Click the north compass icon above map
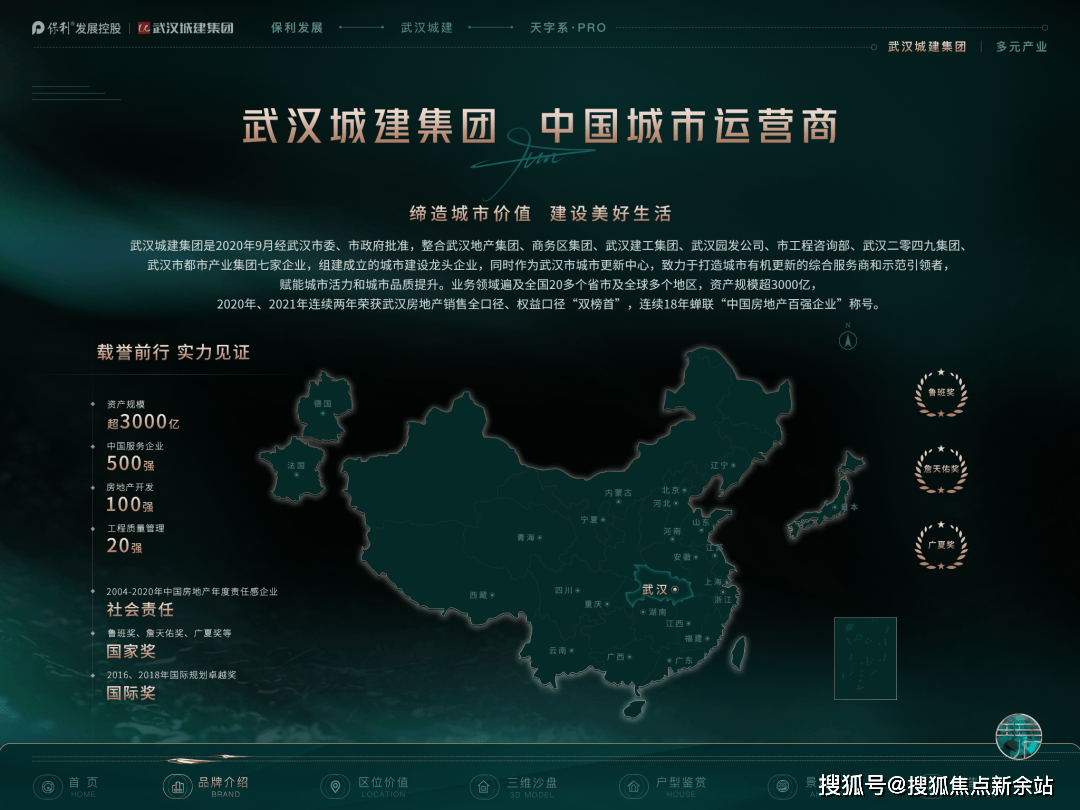The height and width of the screenshot is (810, 1080). coord(847,340)
